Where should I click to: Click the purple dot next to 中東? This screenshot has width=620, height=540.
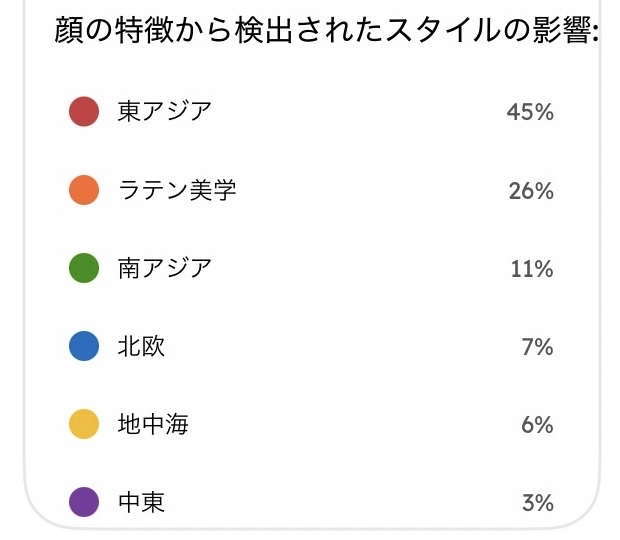coord(84,502)
